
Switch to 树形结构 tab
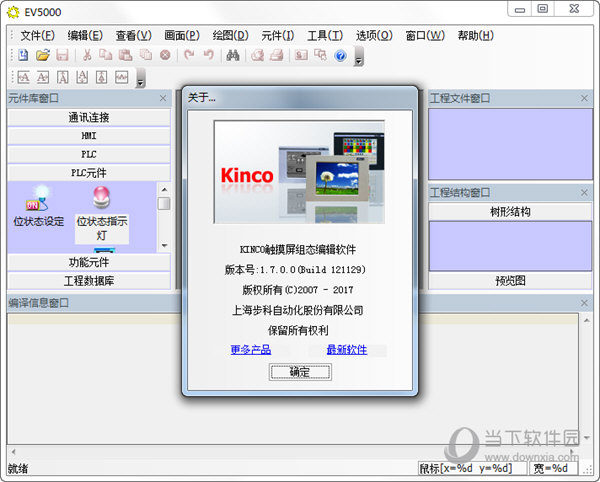pyautogui.click(x=510, y=212)
